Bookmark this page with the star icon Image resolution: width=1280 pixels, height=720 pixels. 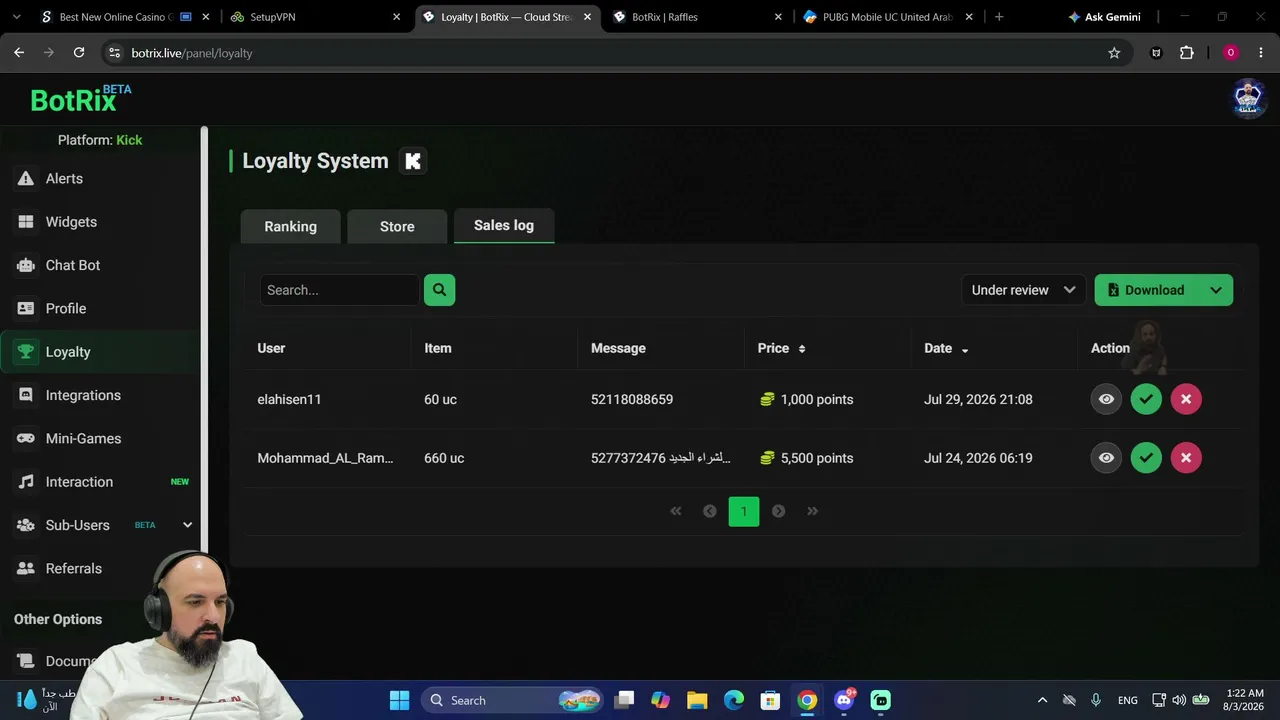pyautogui.click(x=1114, y=53)
